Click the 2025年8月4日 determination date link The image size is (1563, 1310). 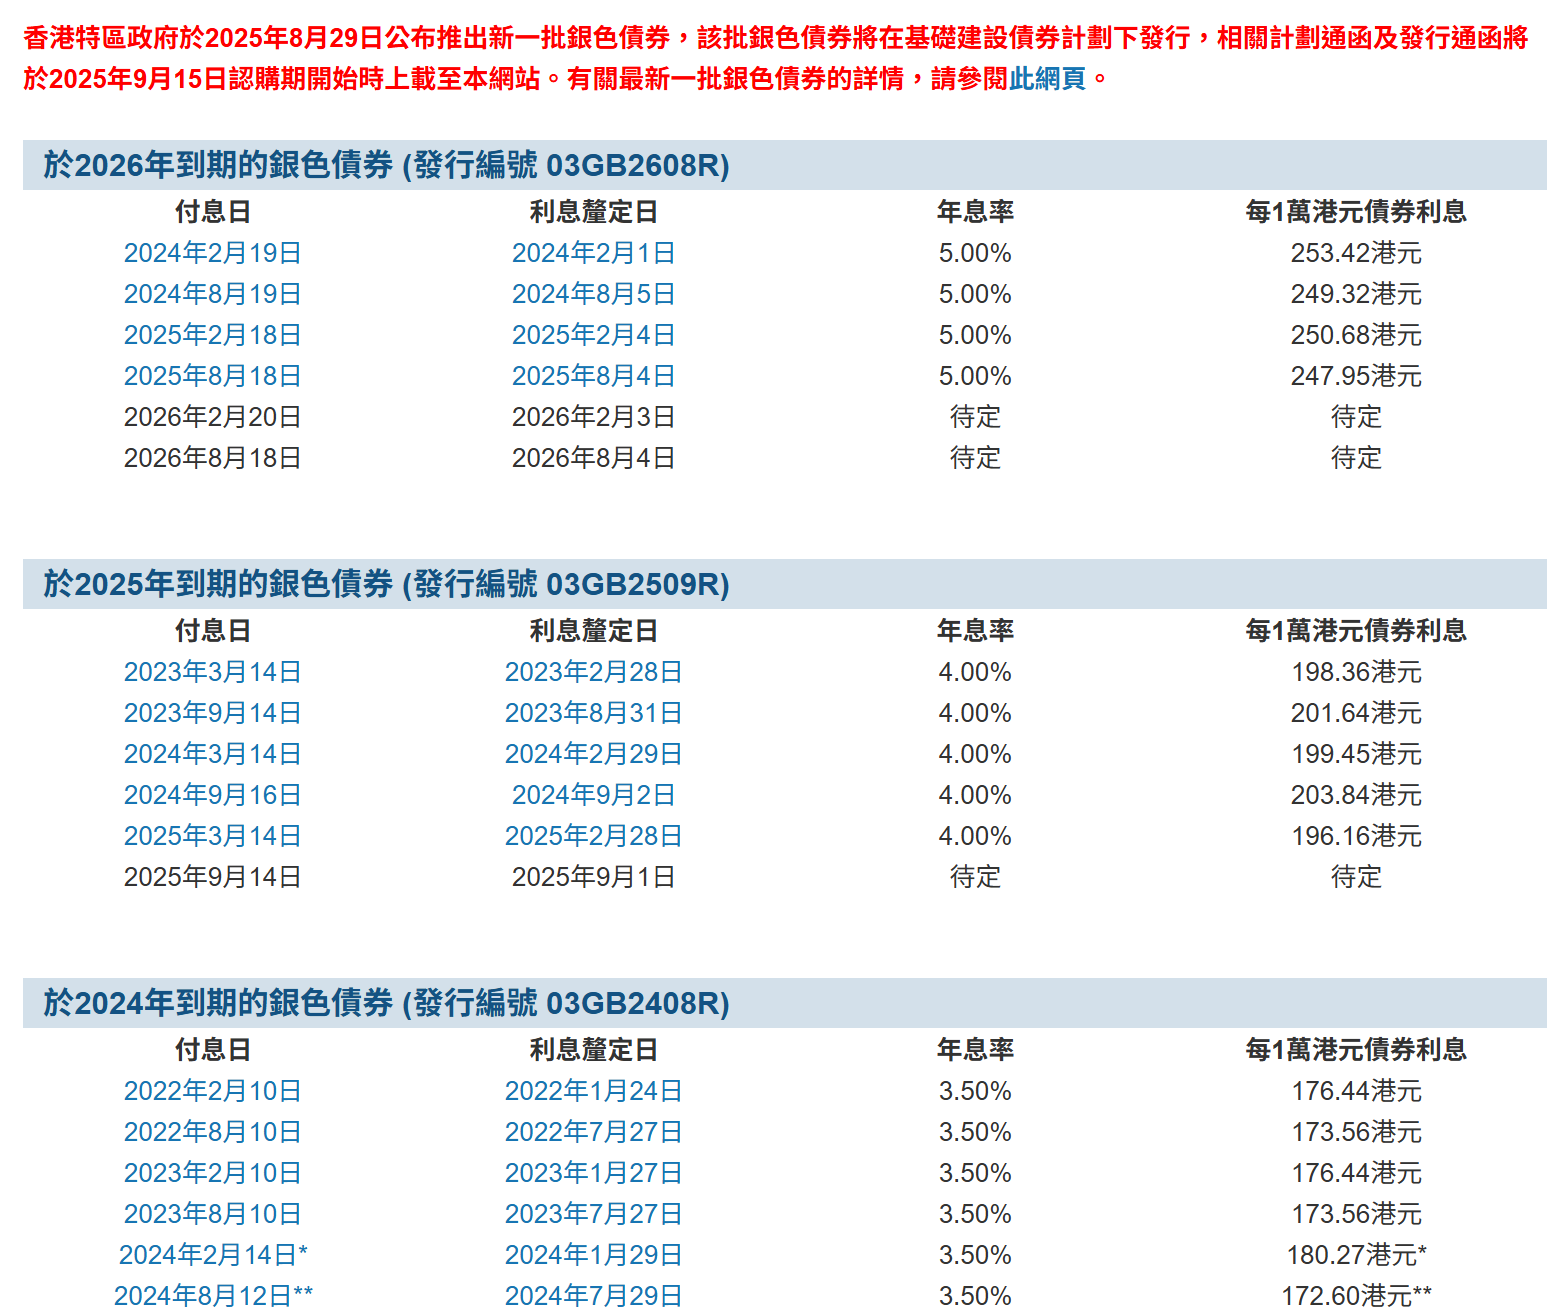(x=593, y=376)
